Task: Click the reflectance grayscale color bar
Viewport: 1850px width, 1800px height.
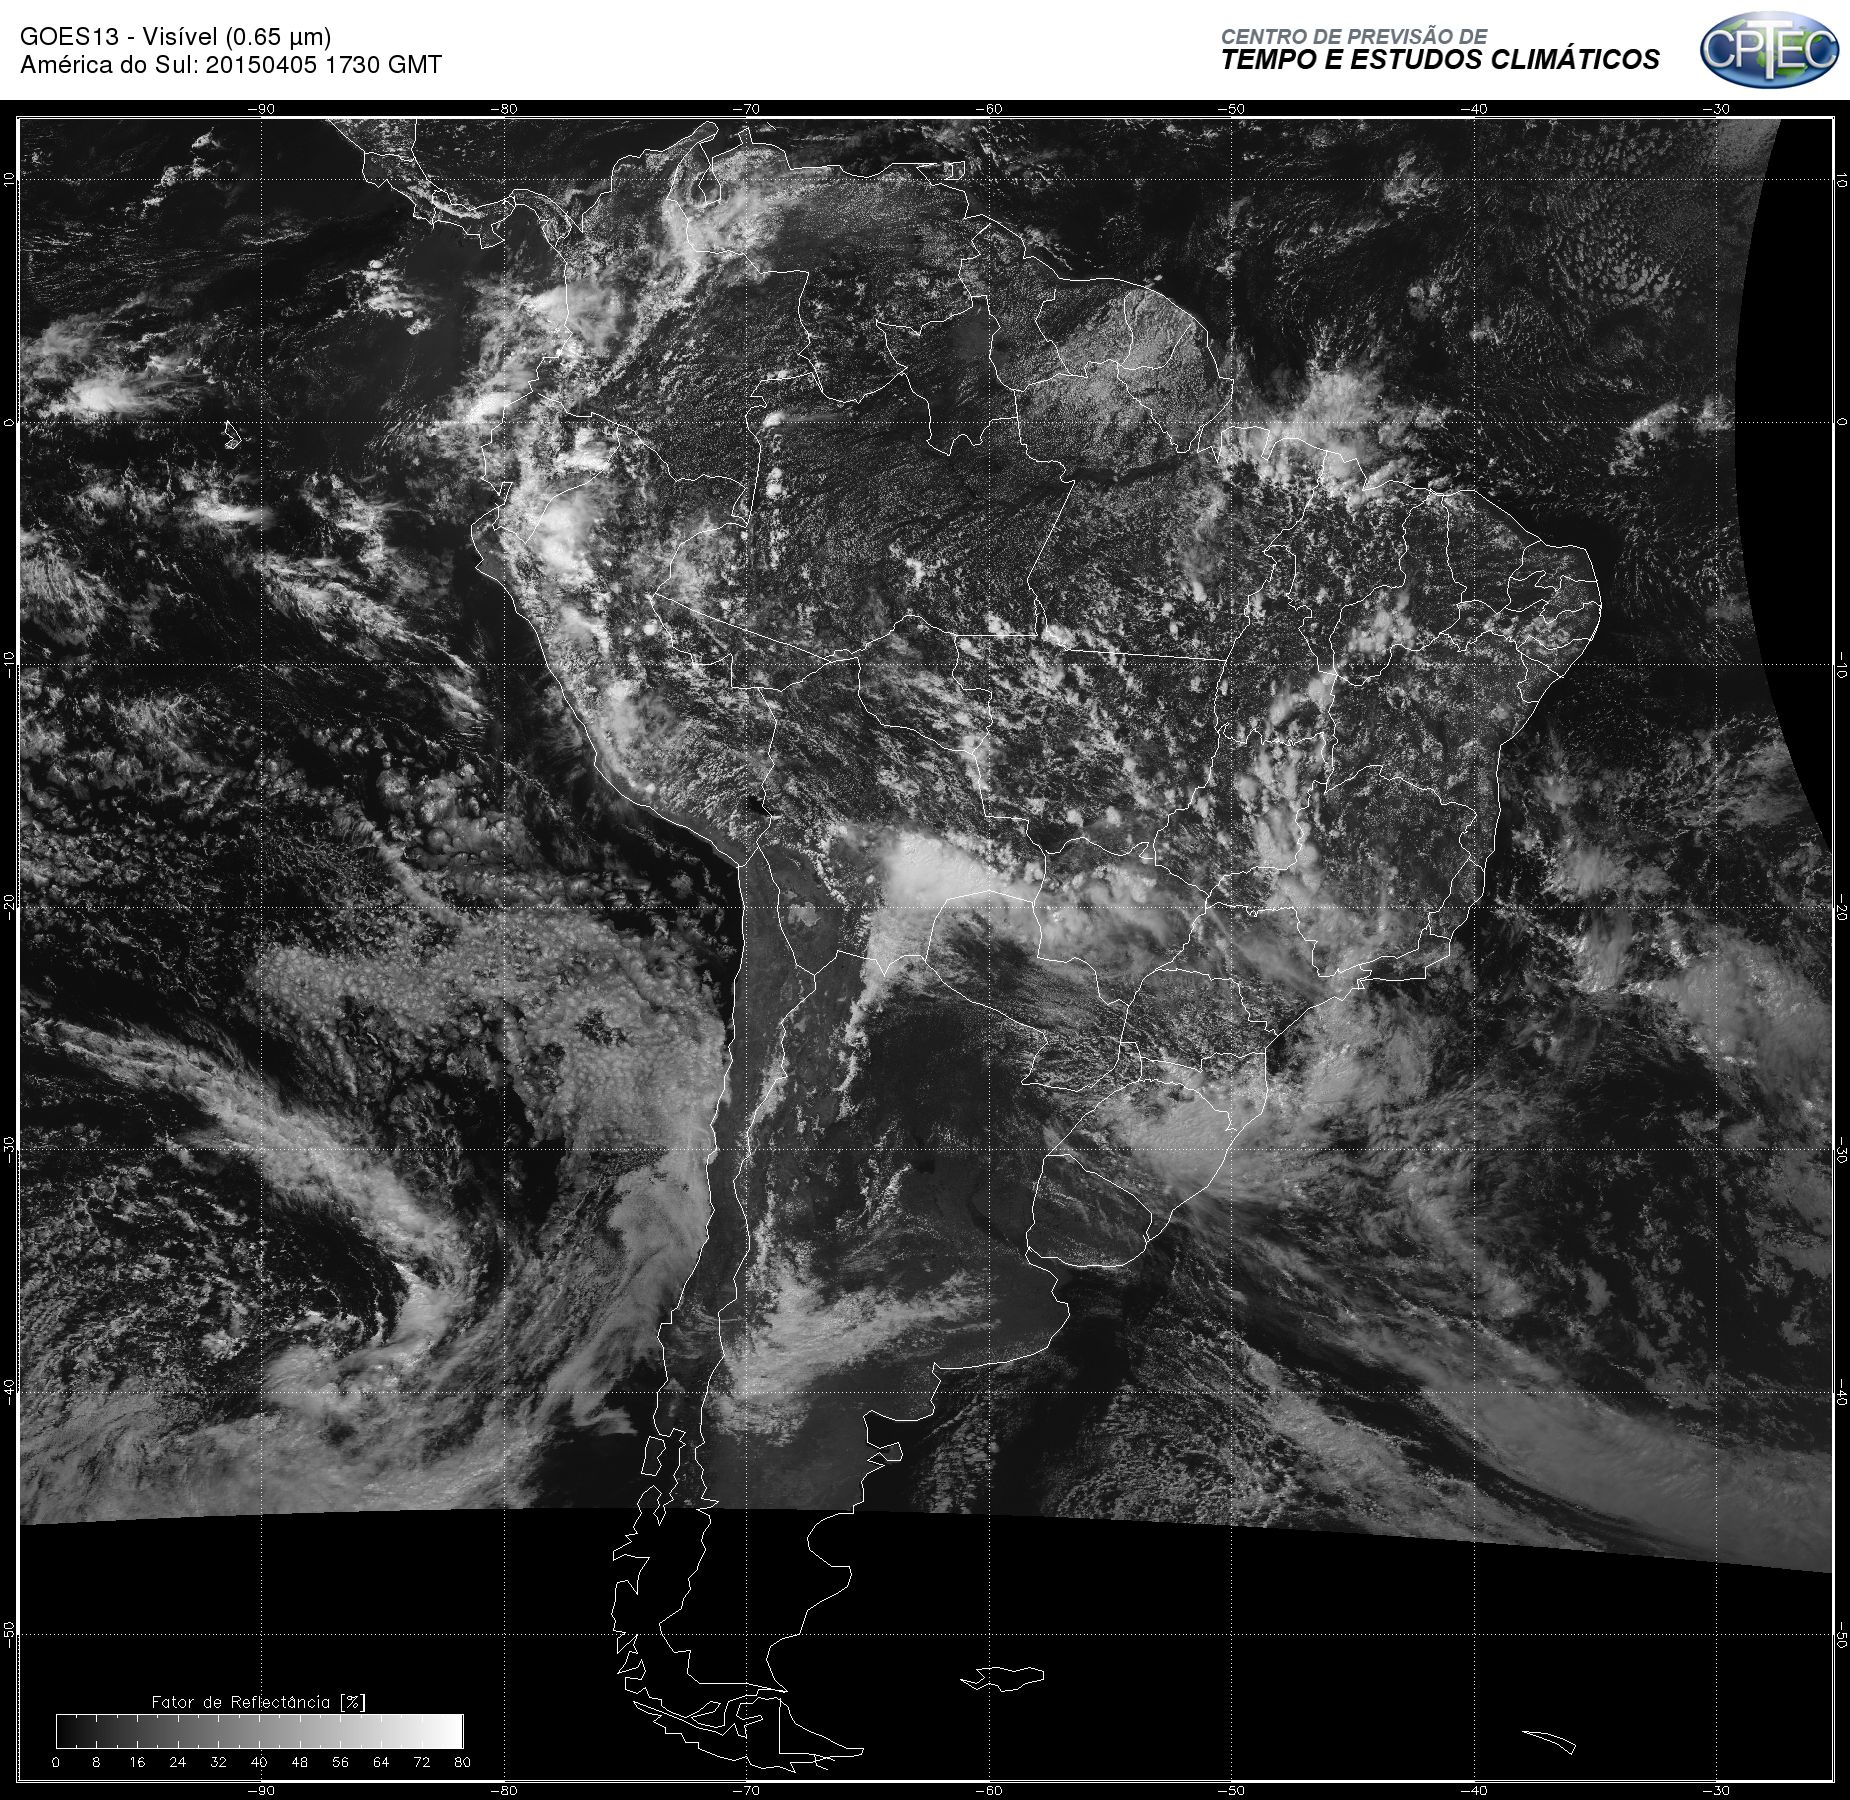Action: coord(259,1731)
